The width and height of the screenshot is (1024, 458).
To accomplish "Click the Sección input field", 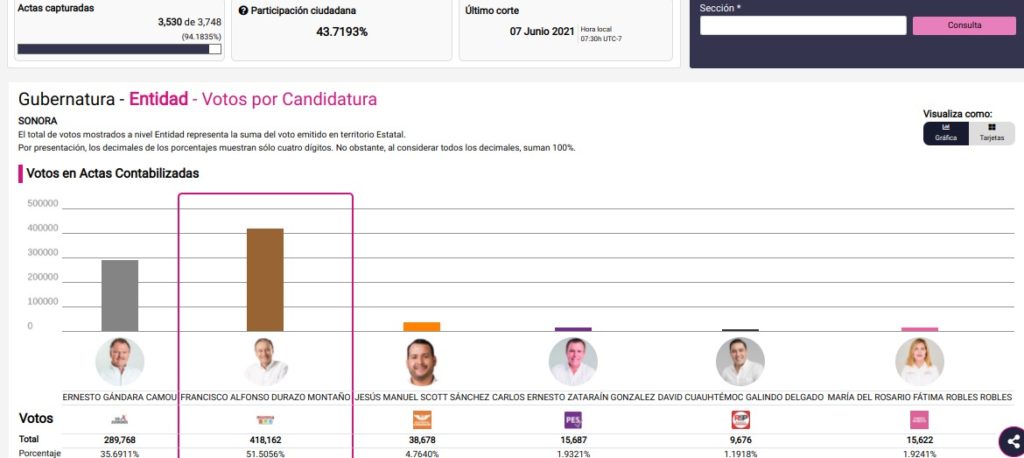I will 803,26.
